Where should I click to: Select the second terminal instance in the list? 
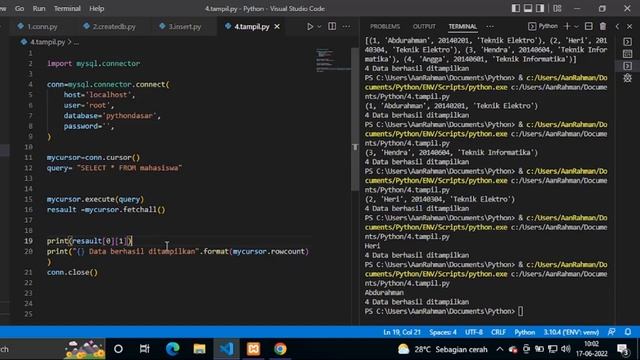pyautogui.click(x=628, y=53)
